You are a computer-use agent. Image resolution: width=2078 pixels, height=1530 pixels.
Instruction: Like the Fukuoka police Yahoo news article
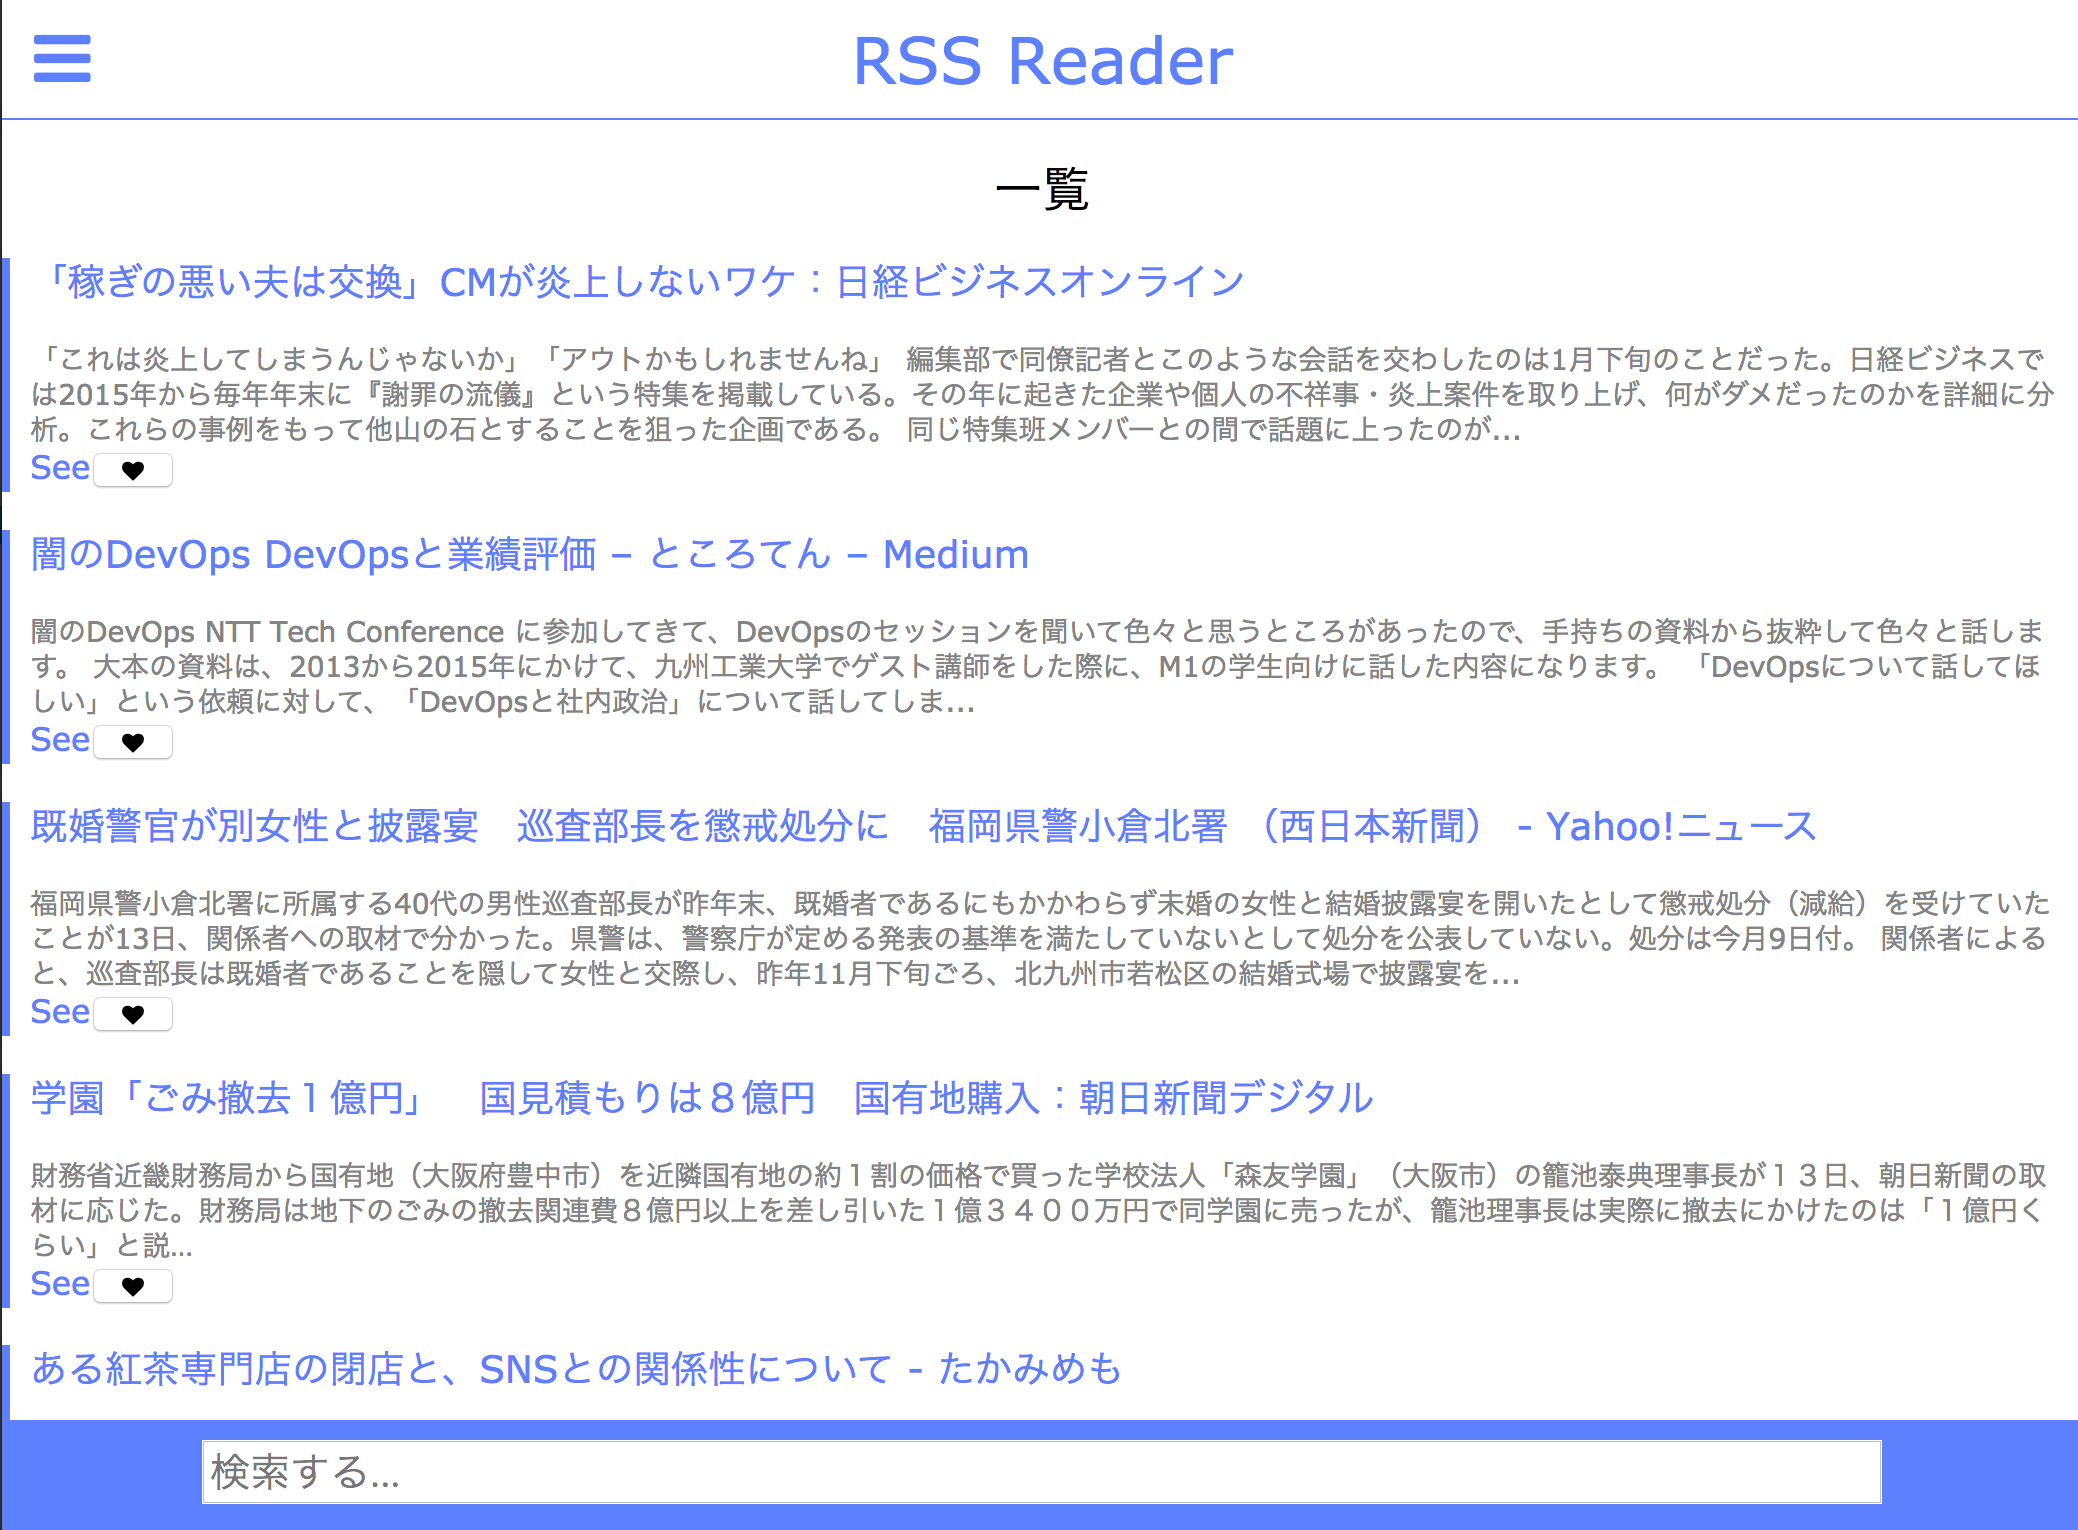pos(133,1014)
